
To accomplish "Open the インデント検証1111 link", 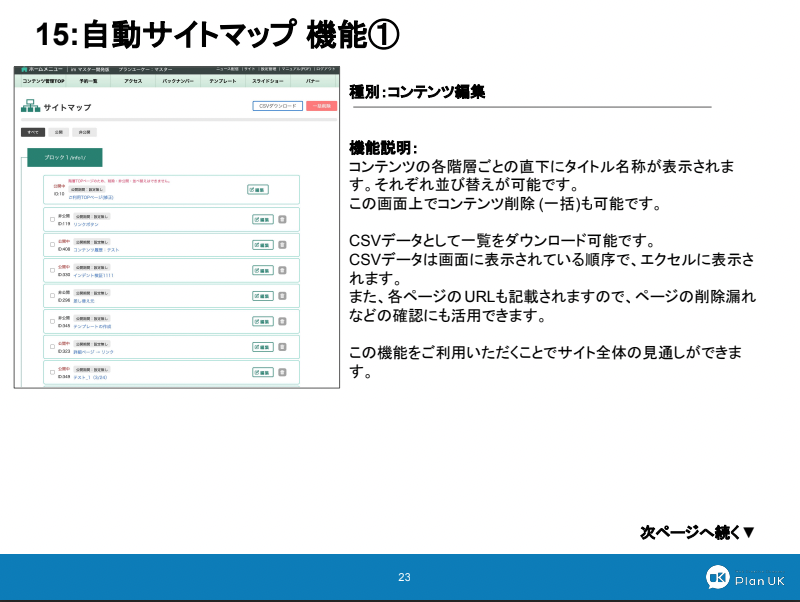I will pyautogui.click(x=93, y=275).
